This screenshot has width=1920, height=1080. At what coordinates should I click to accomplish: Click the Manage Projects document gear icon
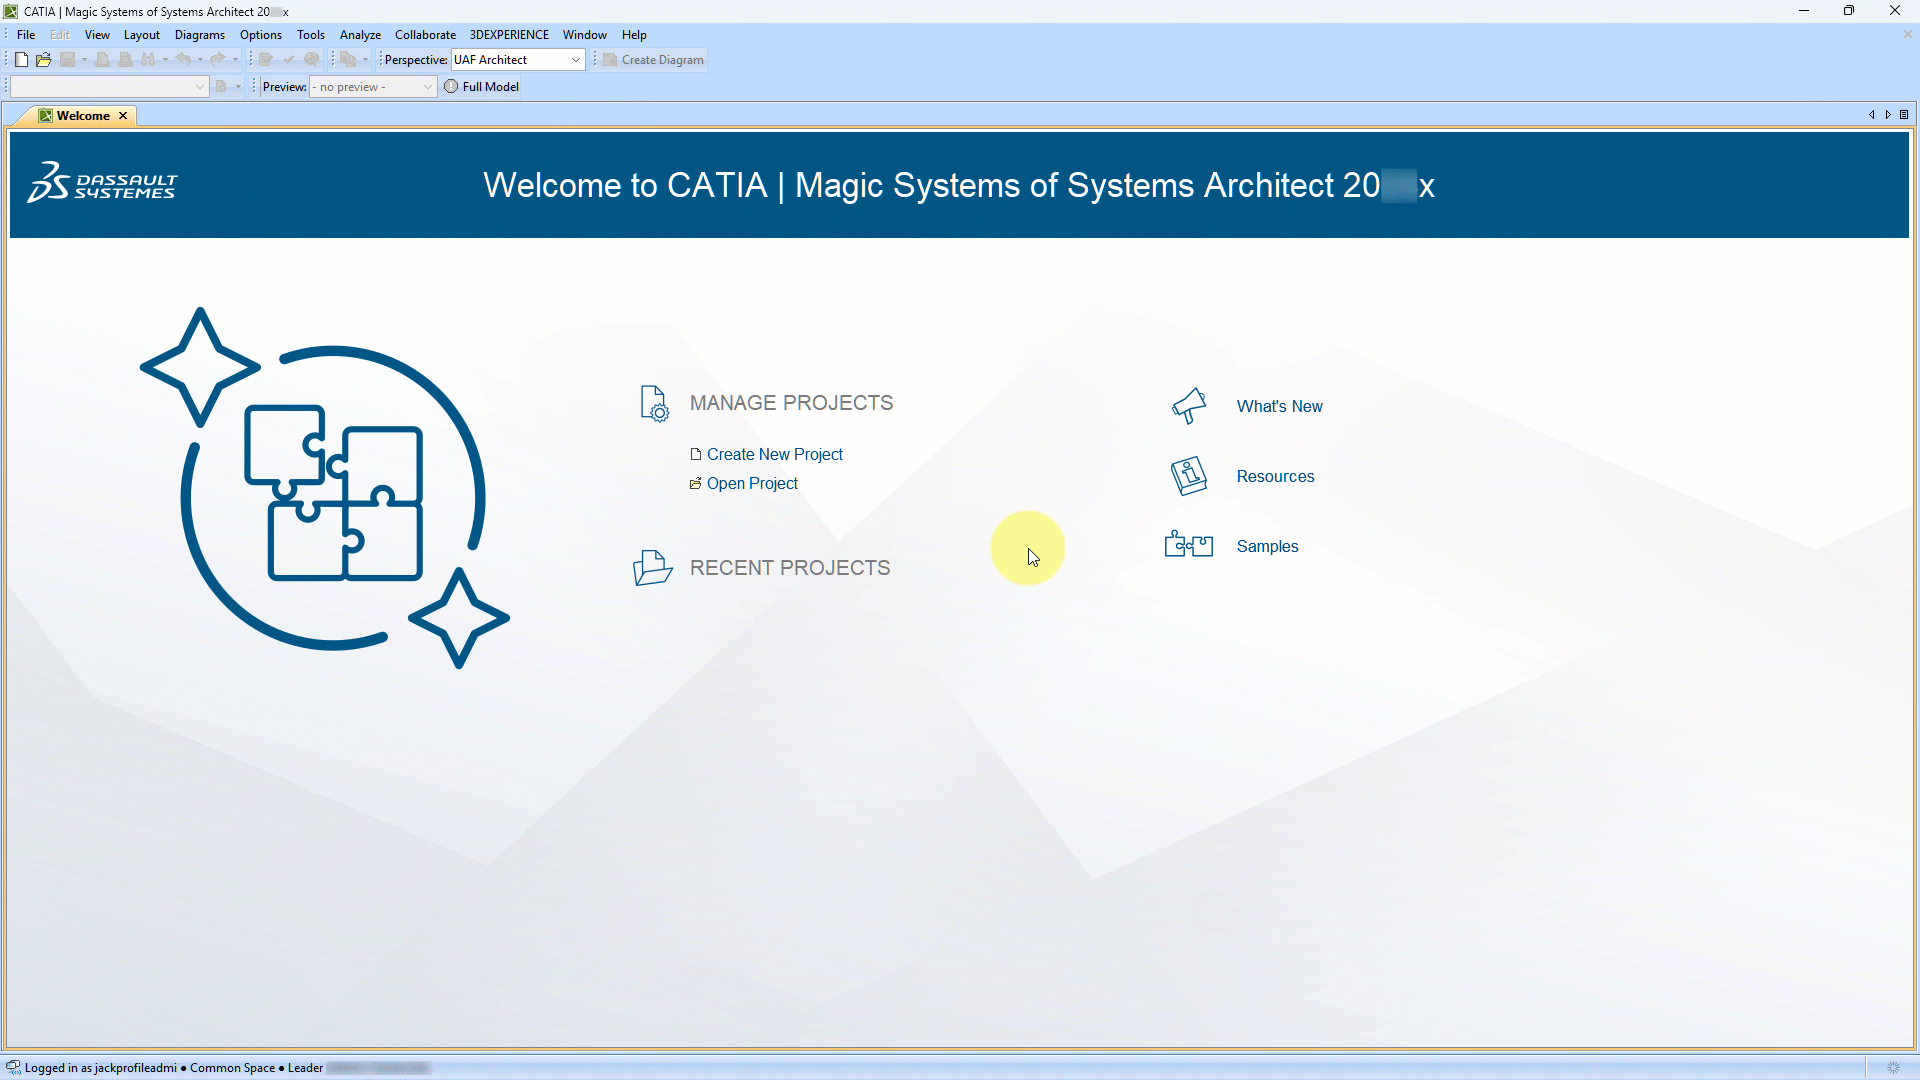654,404
